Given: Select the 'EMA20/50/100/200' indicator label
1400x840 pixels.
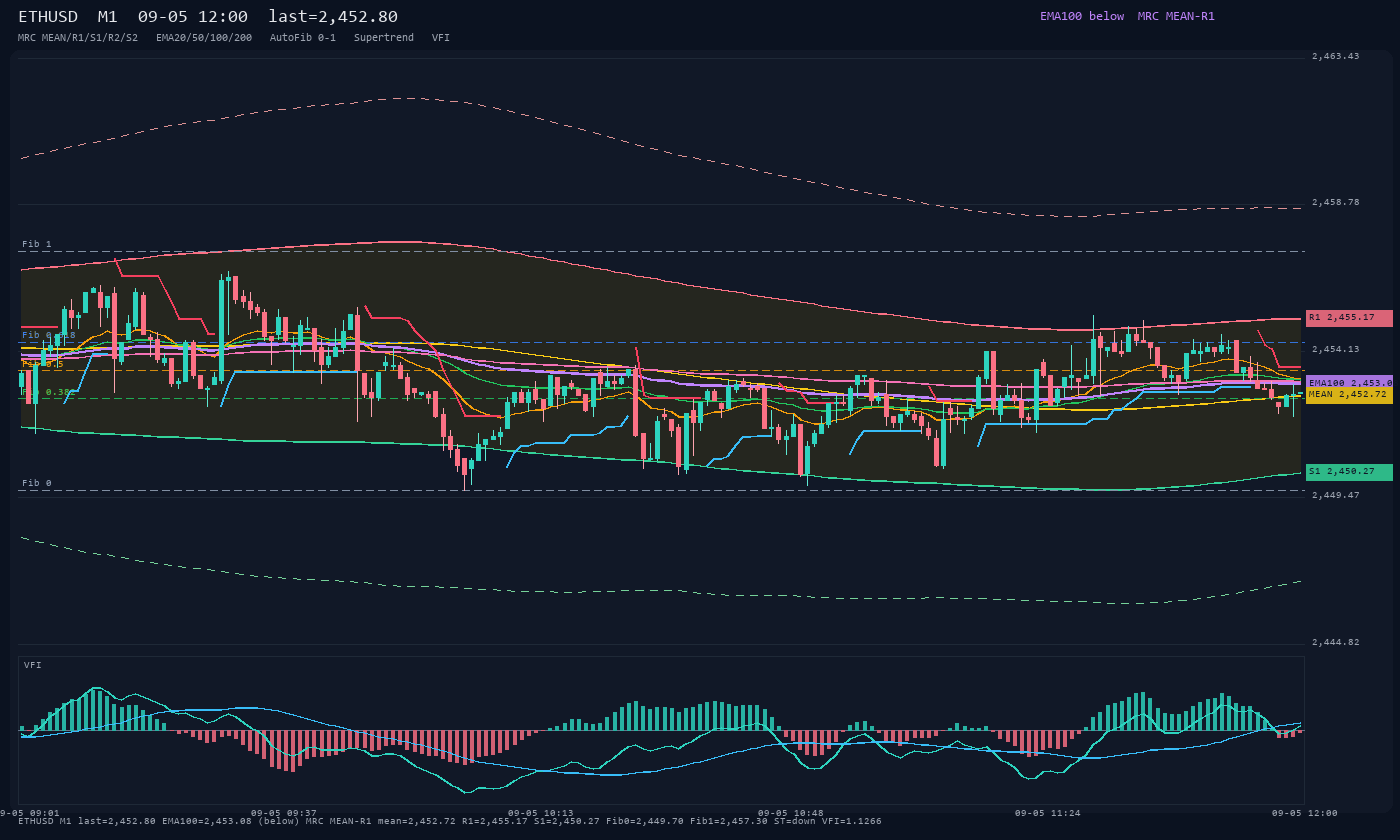Looking at the screenshot, I should pos(204,38).
